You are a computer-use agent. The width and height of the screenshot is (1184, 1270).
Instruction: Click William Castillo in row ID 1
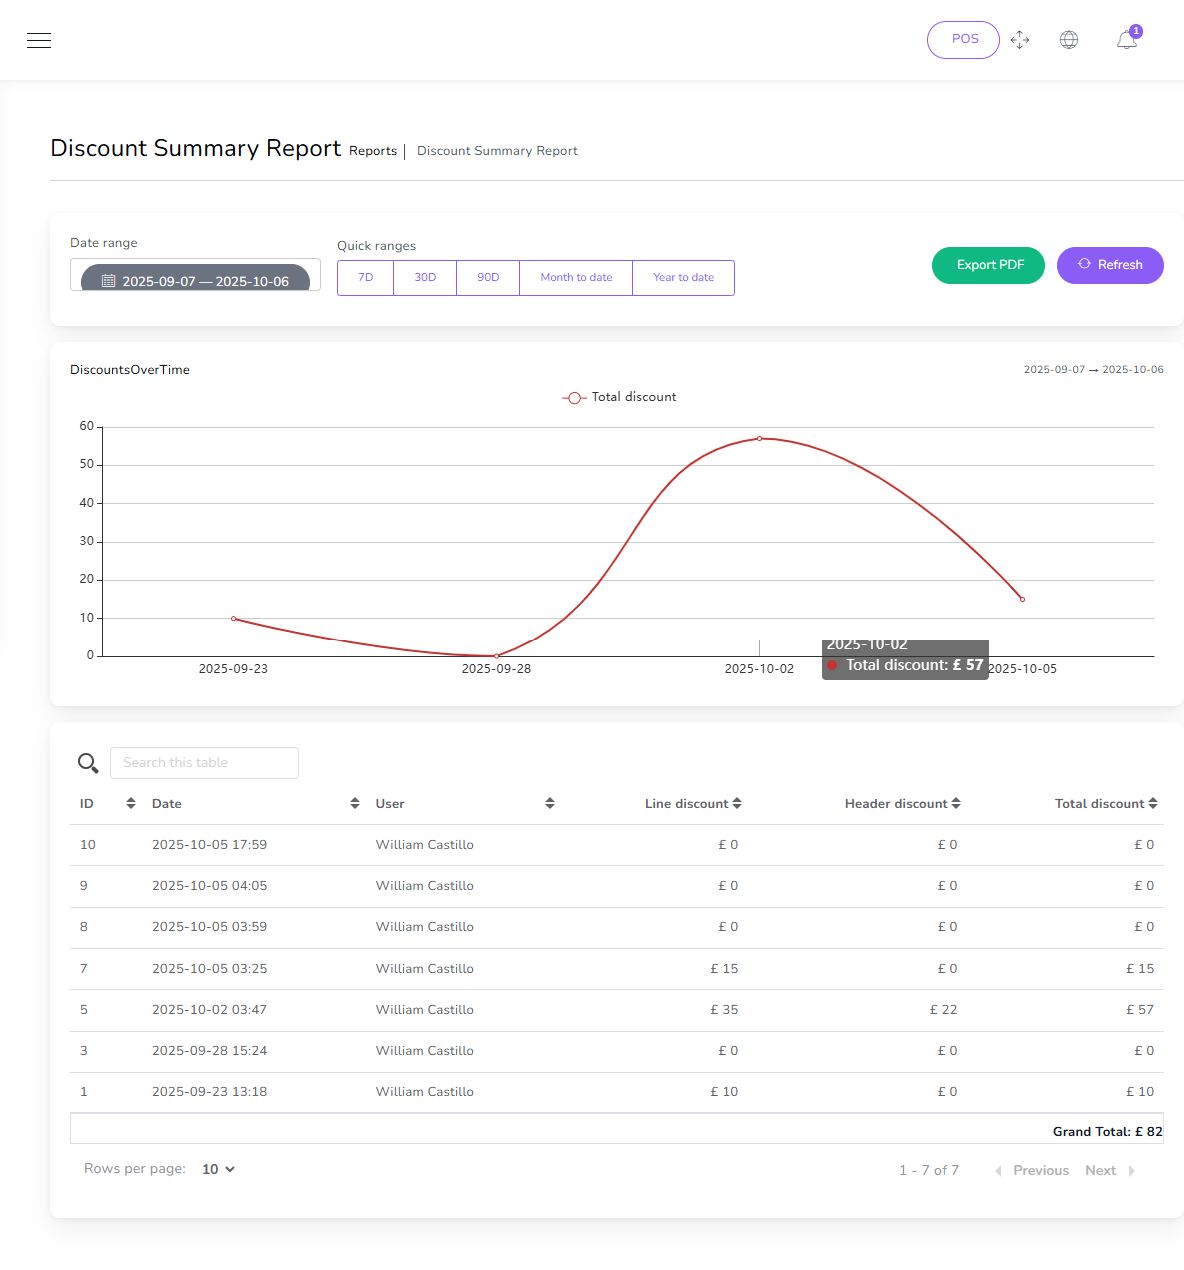tap(425, 1092)
